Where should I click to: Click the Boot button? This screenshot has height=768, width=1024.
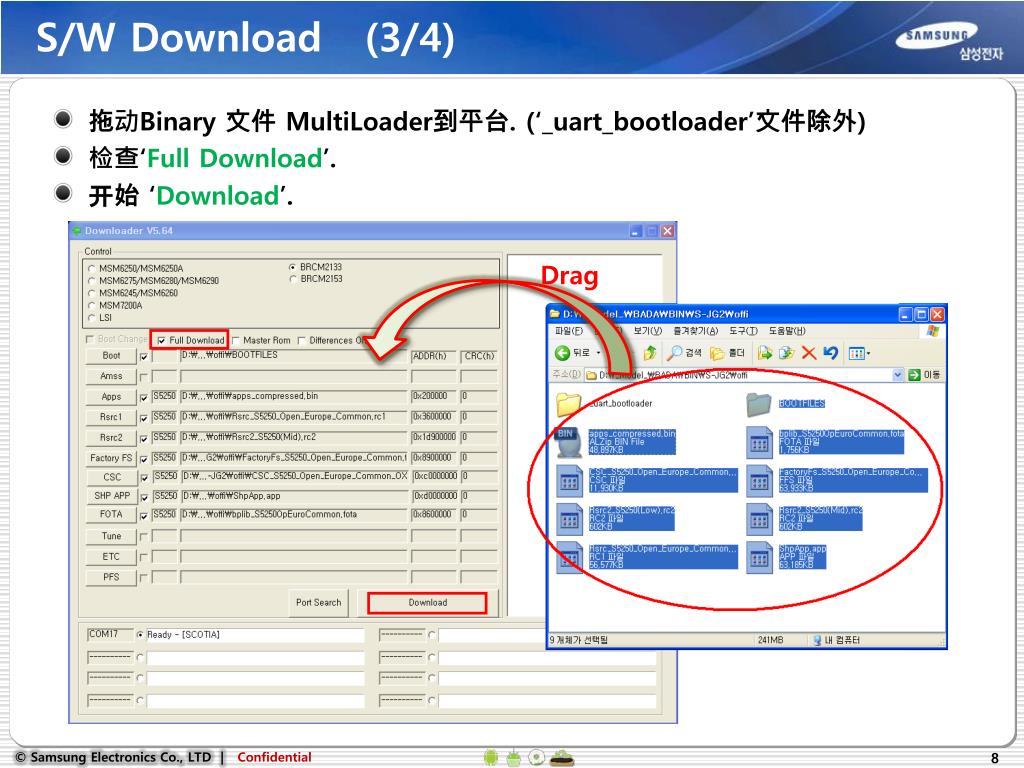[x=111, y=356]
